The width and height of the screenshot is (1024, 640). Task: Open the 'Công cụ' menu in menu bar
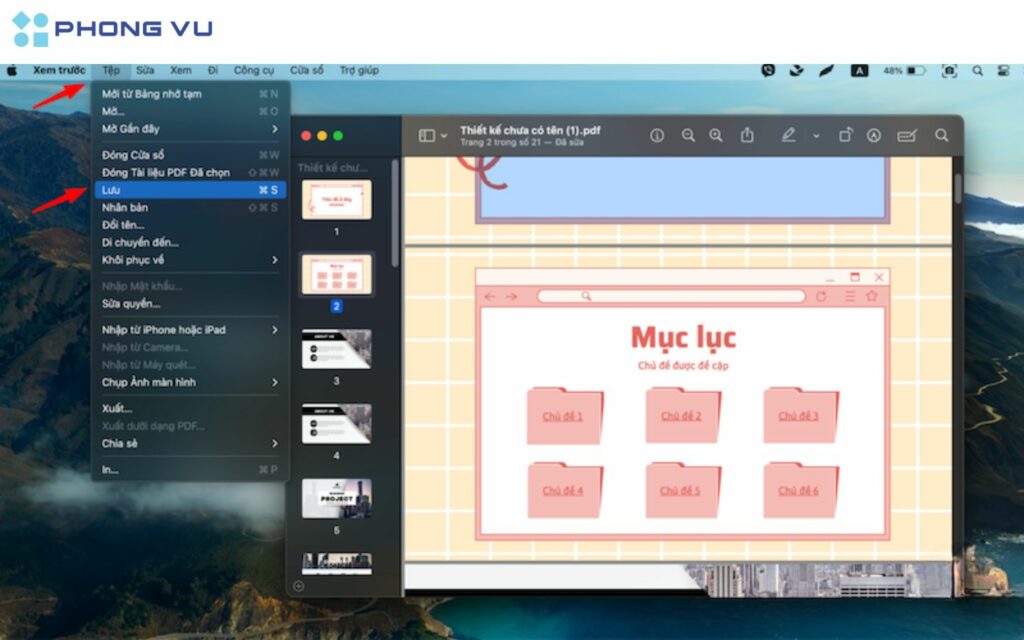coord(254,70)
